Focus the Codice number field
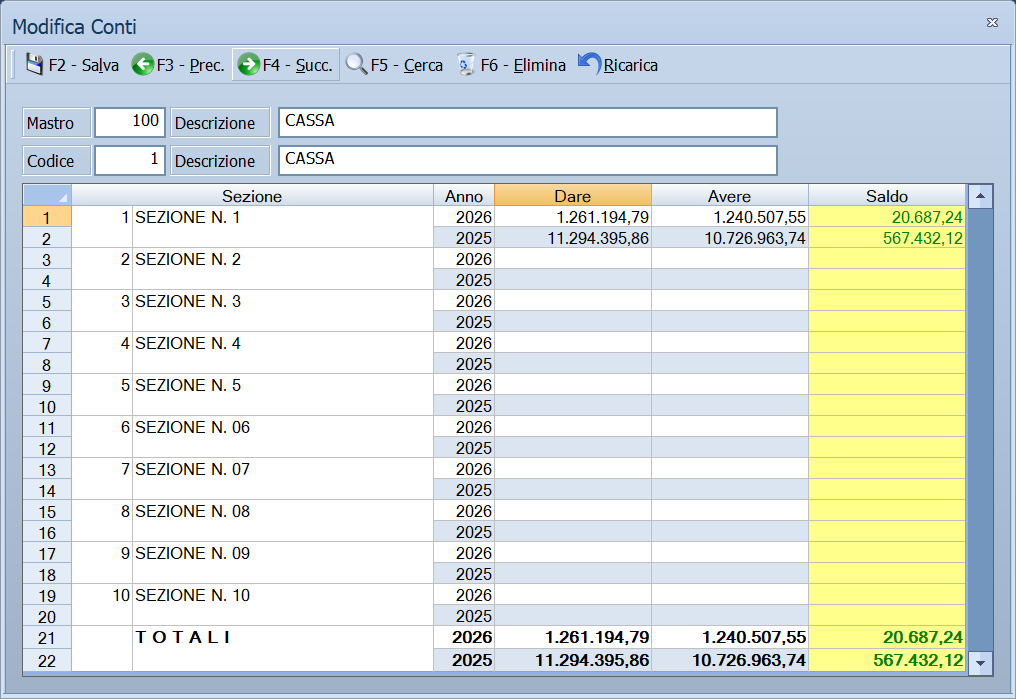The image size is (1016, 699). click(x=130, y=161)
